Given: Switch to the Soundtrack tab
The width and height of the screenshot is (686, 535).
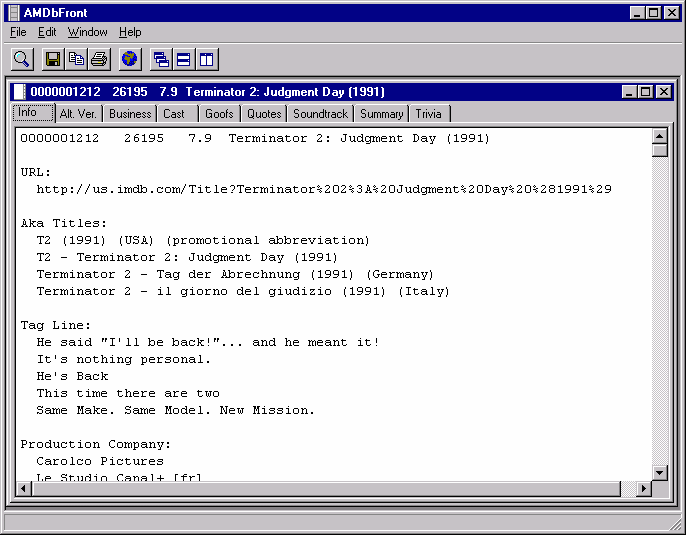Looking at the screenshot, I should click(x=320, y=114).
